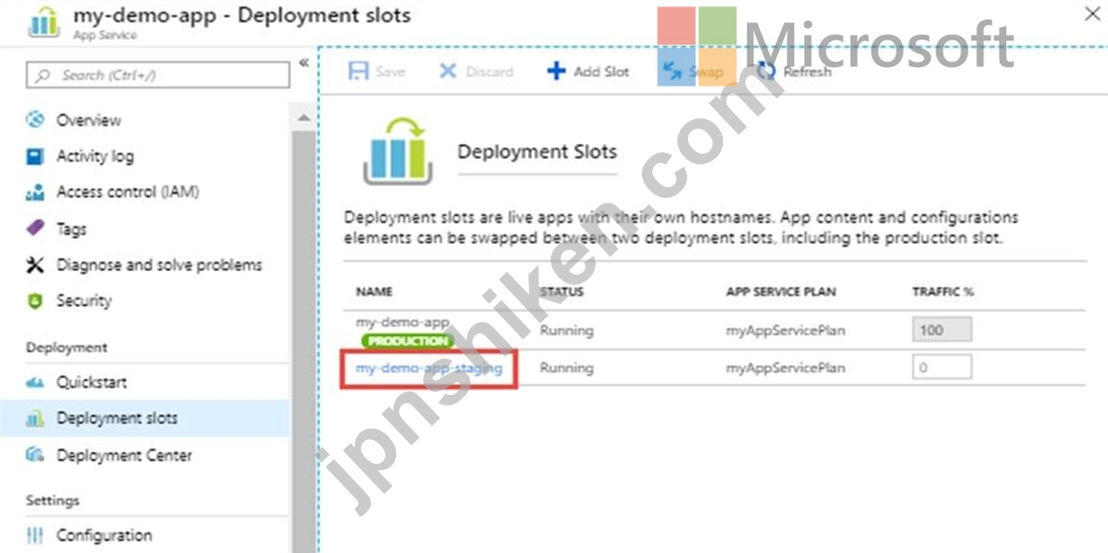Screen dimensions: 1108x553
Task: Click the Configuration sliders icon
Action: click(x=35, y=535)
